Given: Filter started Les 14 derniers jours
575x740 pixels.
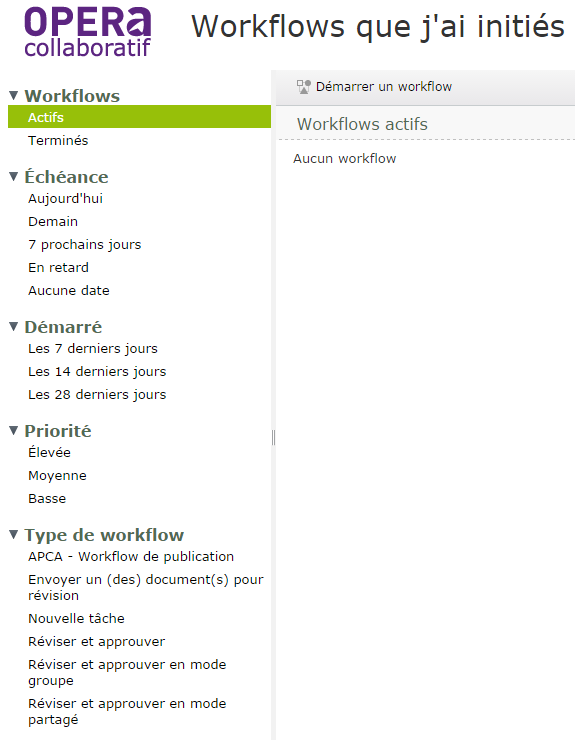Looking at the screenshot, I should click(x=97, y=371).
